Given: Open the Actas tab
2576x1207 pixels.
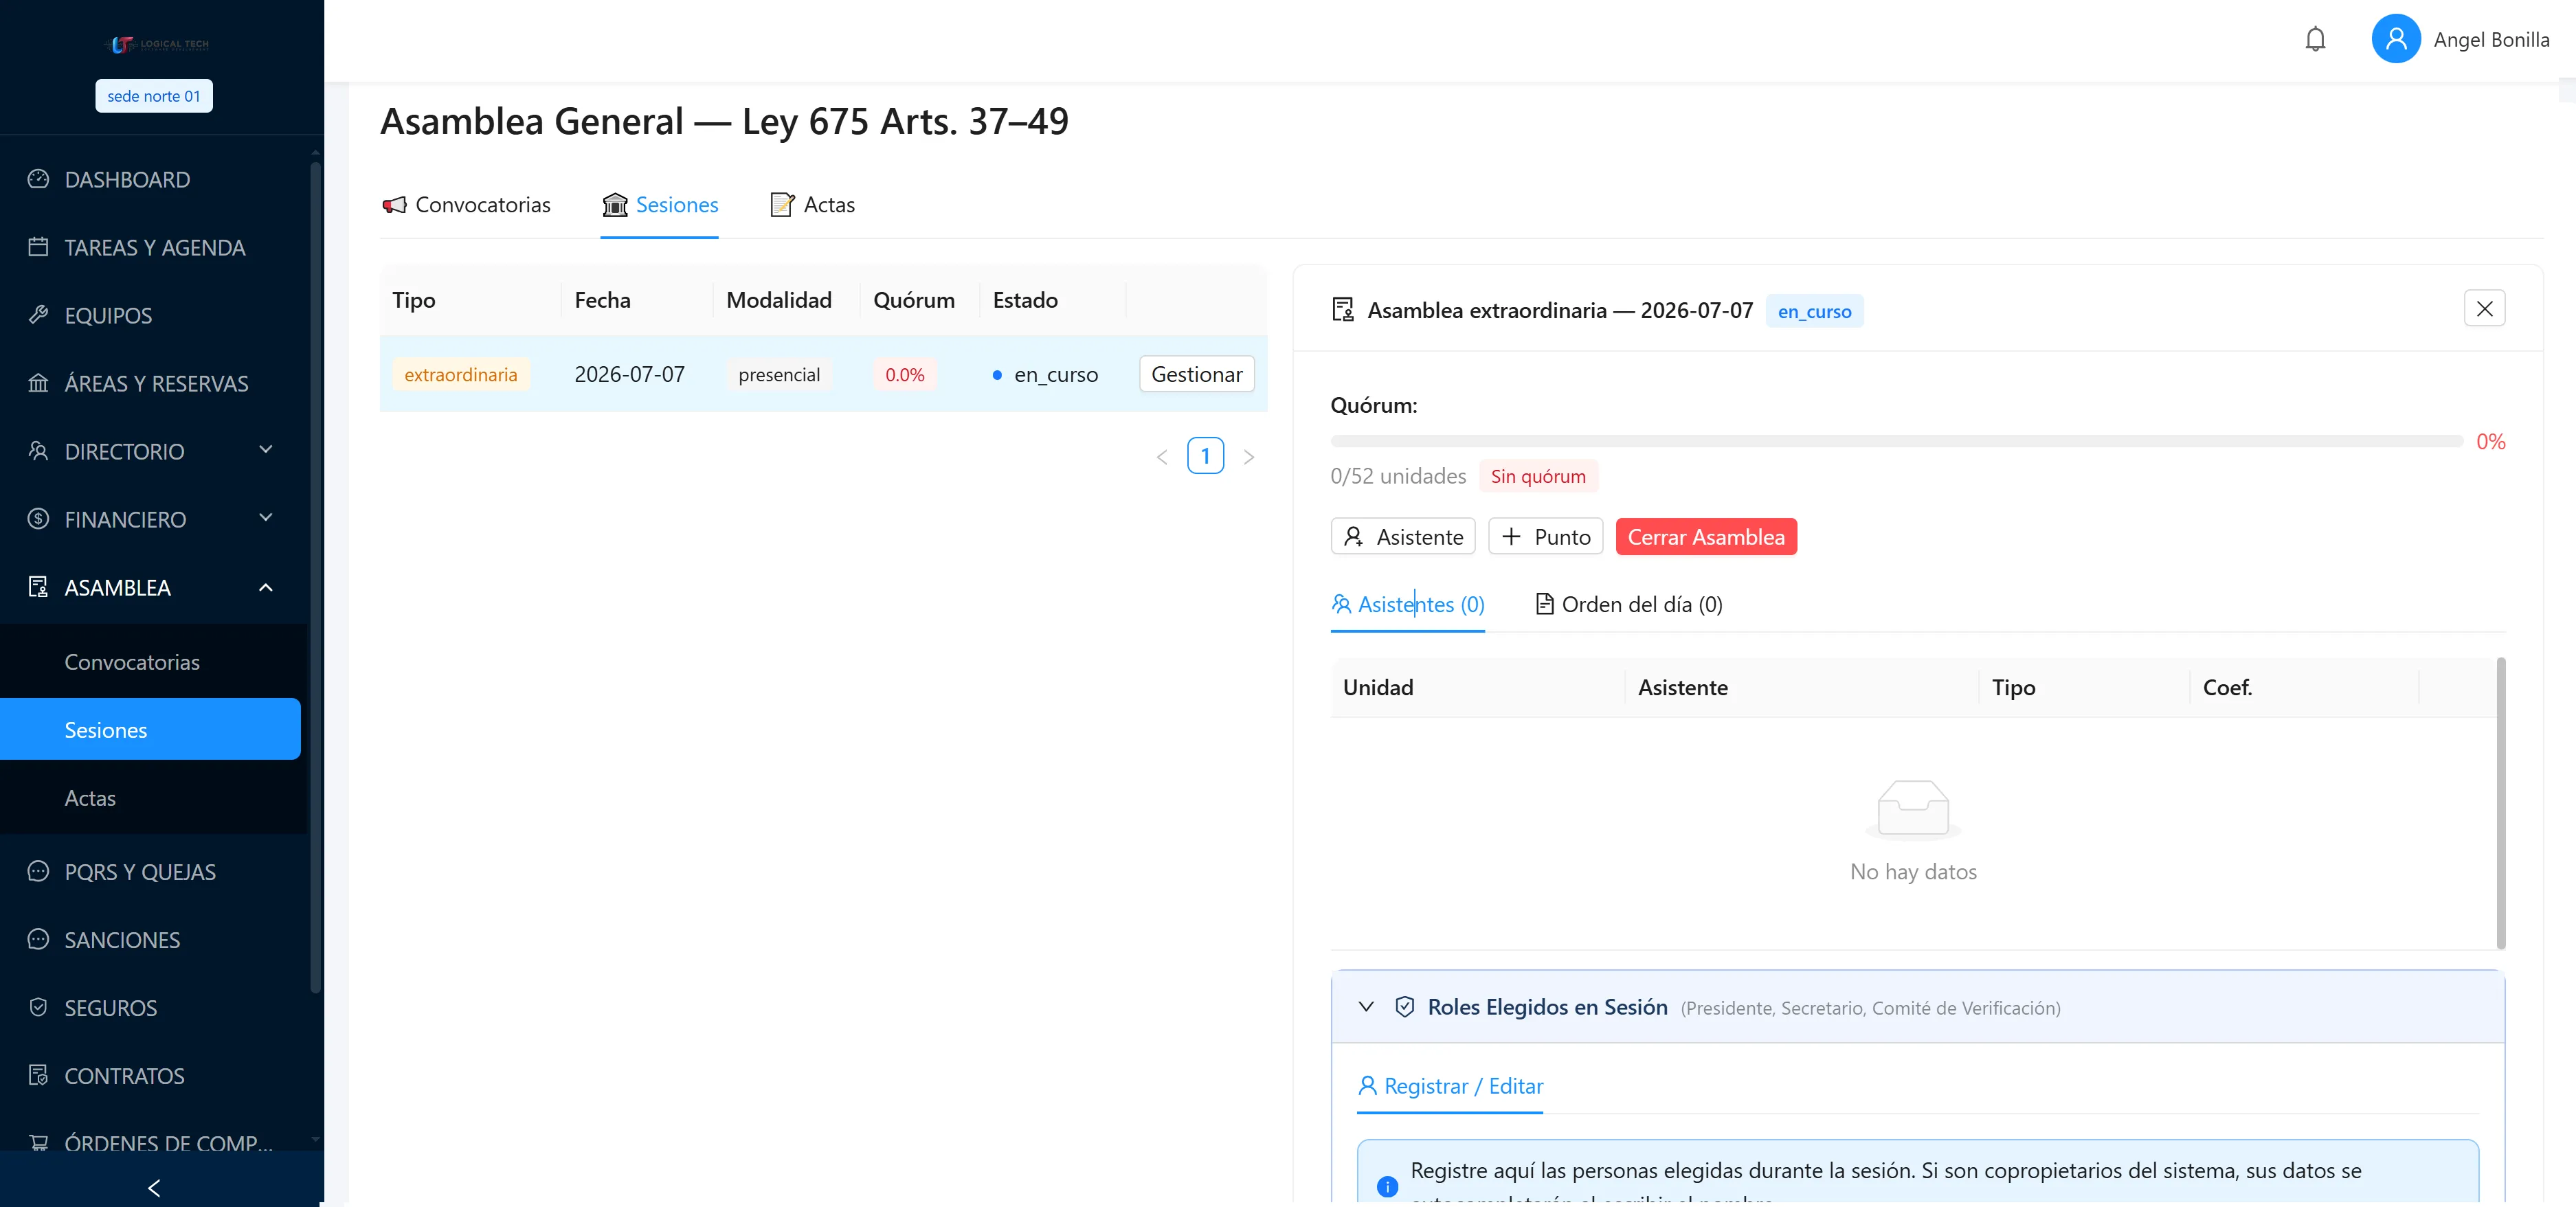Looking at the screenshot, I should click(812, 205).
